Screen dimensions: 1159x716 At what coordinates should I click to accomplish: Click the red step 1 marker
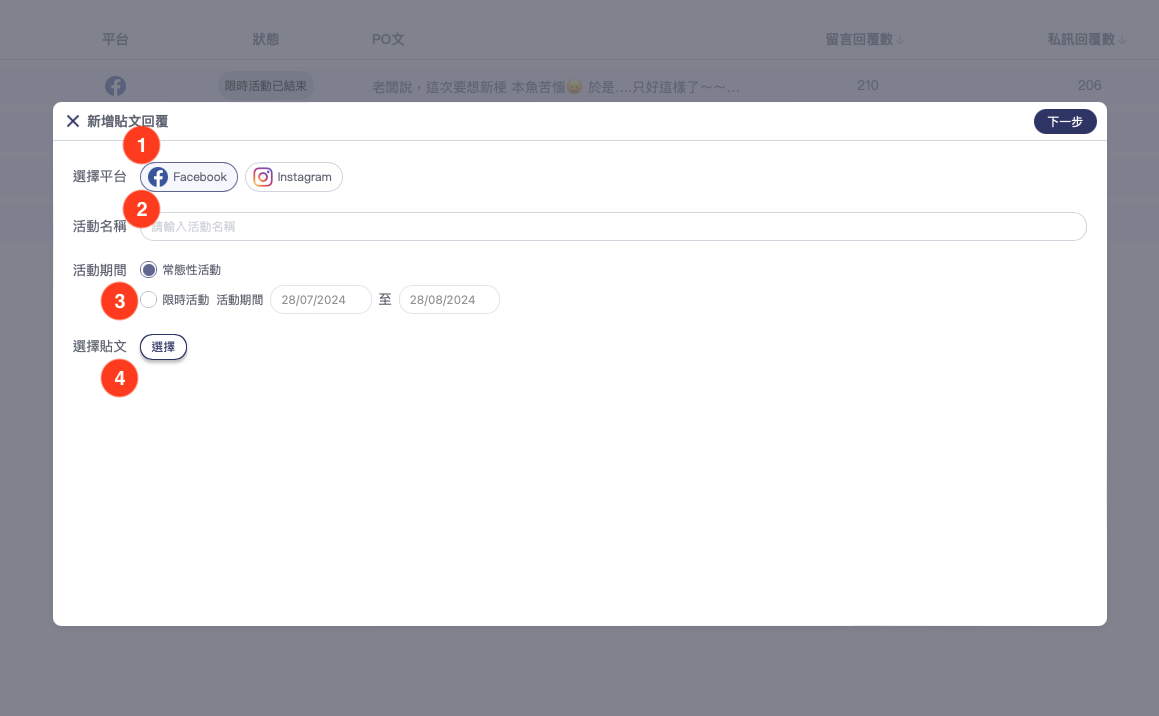click(141, 145)
